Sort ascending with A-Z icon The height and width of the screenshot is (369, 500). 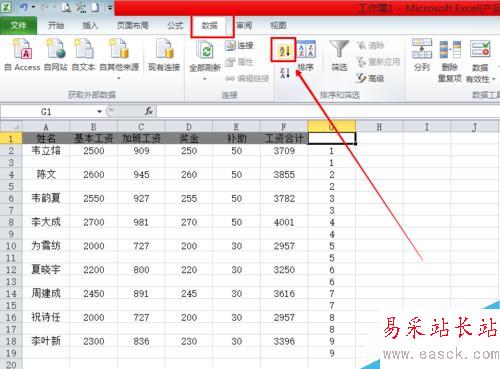click(x=284, y=50)
